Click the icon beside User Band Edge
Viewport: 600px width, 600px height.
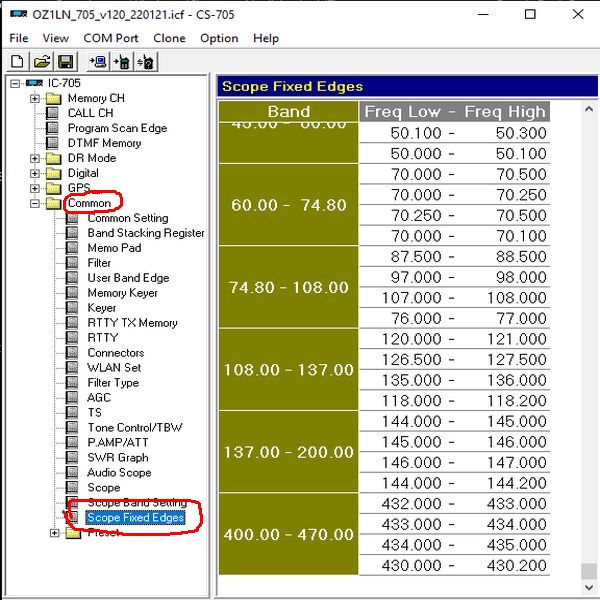pyautogui.click(x=72, y=277)
